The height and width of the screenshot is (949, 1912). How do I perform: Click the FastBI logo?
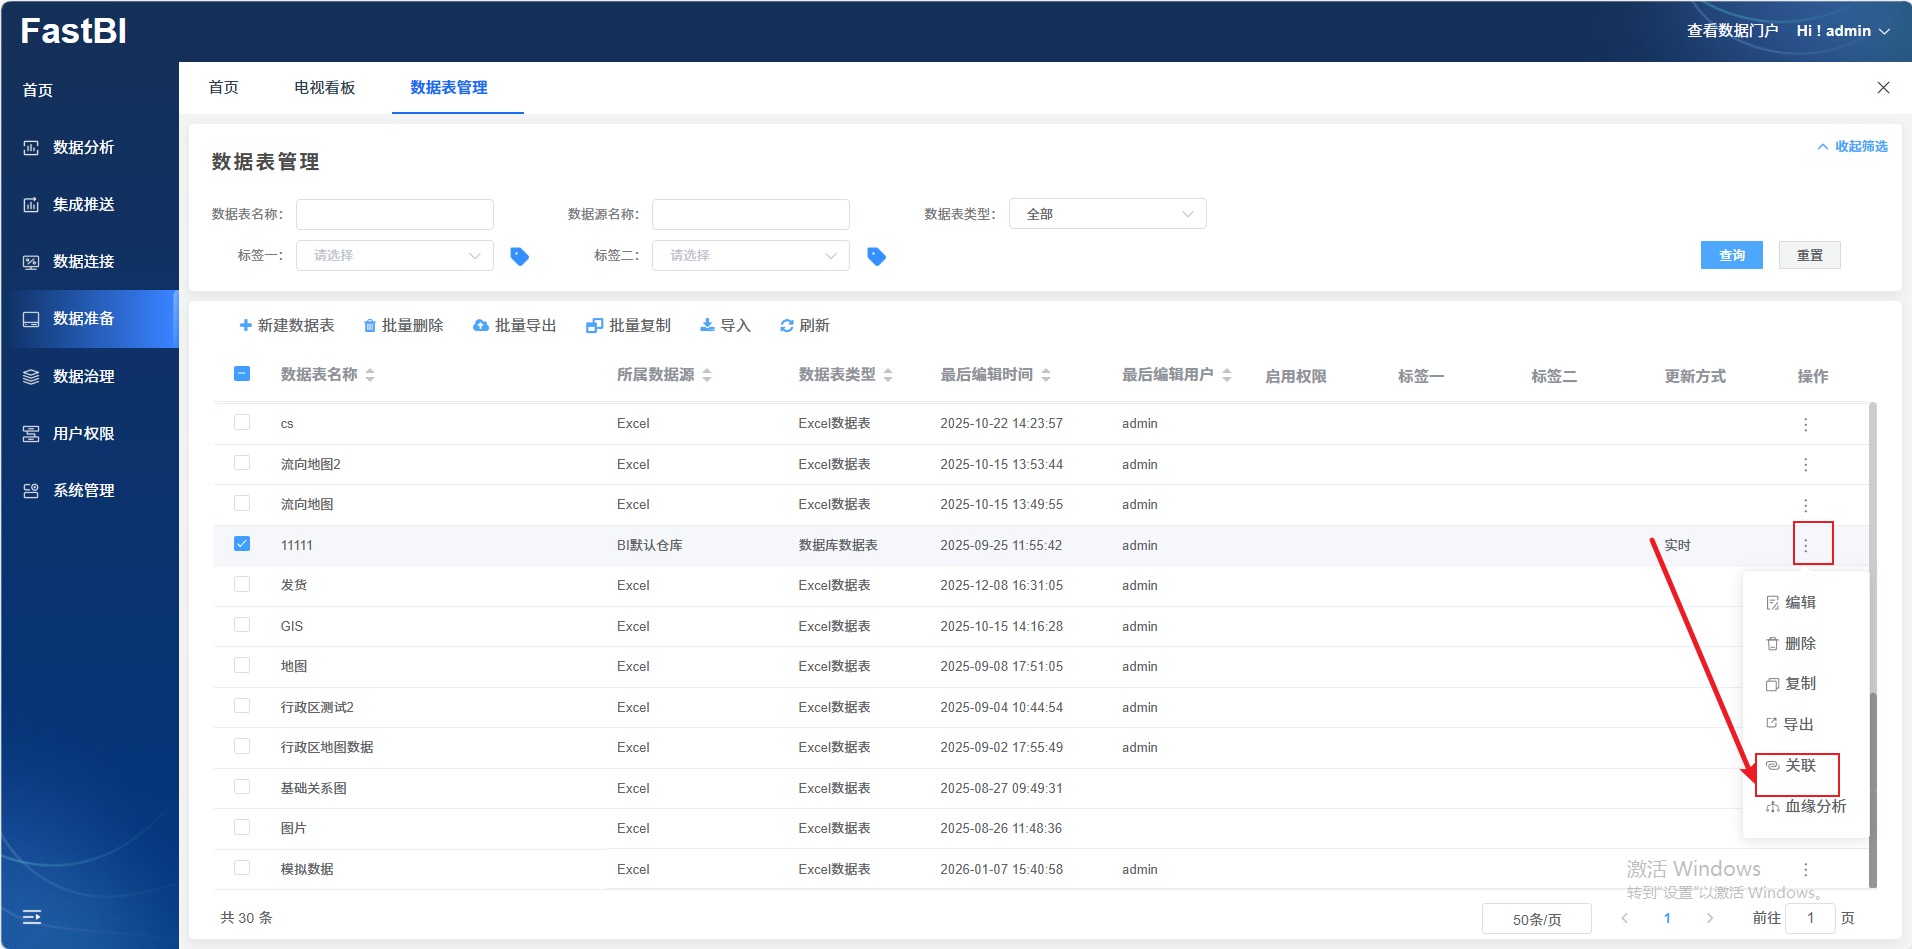click(x=74, y=31)
